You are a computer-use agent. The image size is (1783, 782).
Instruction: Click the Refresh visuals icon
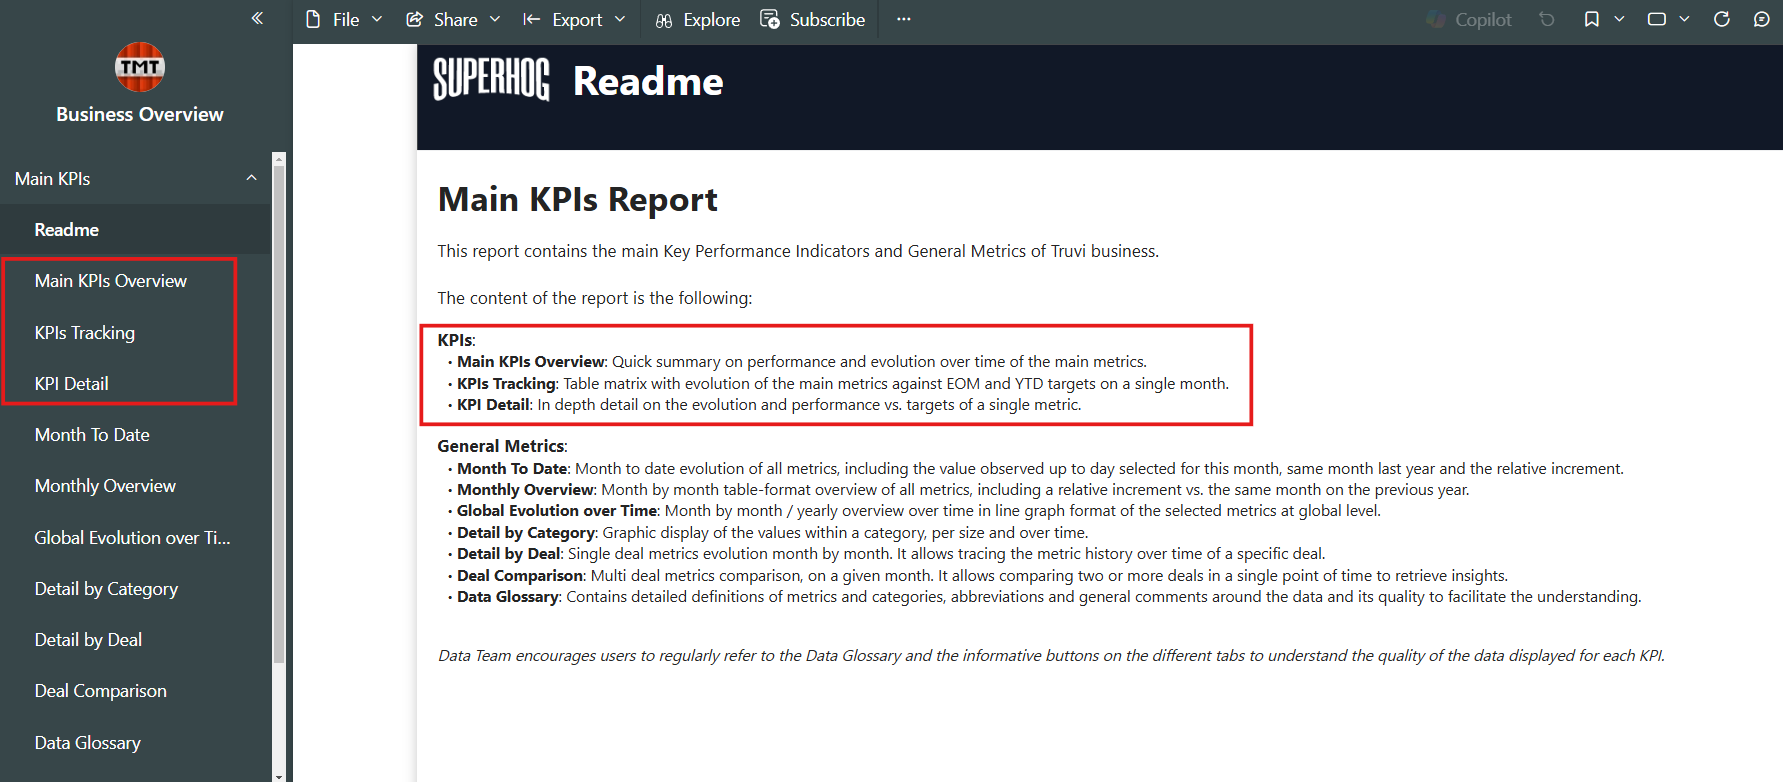1722,19
